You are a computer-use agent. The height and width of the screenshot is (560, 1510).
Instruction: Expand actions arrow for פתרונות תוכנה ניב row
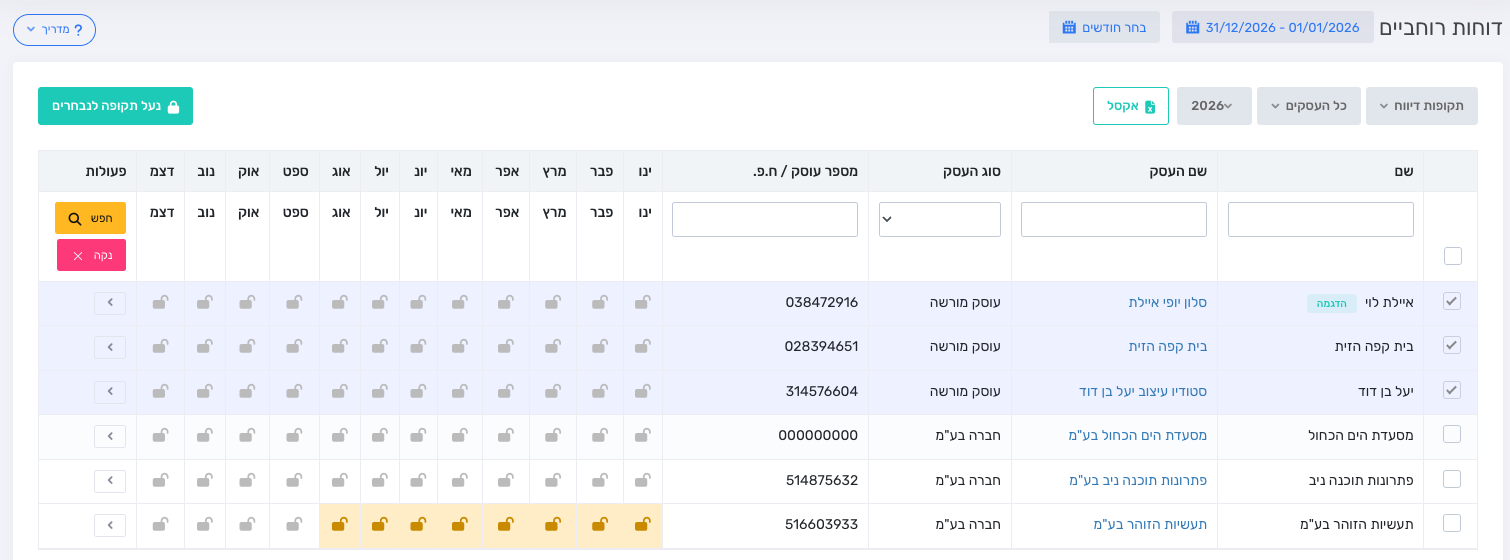[110, 481]
